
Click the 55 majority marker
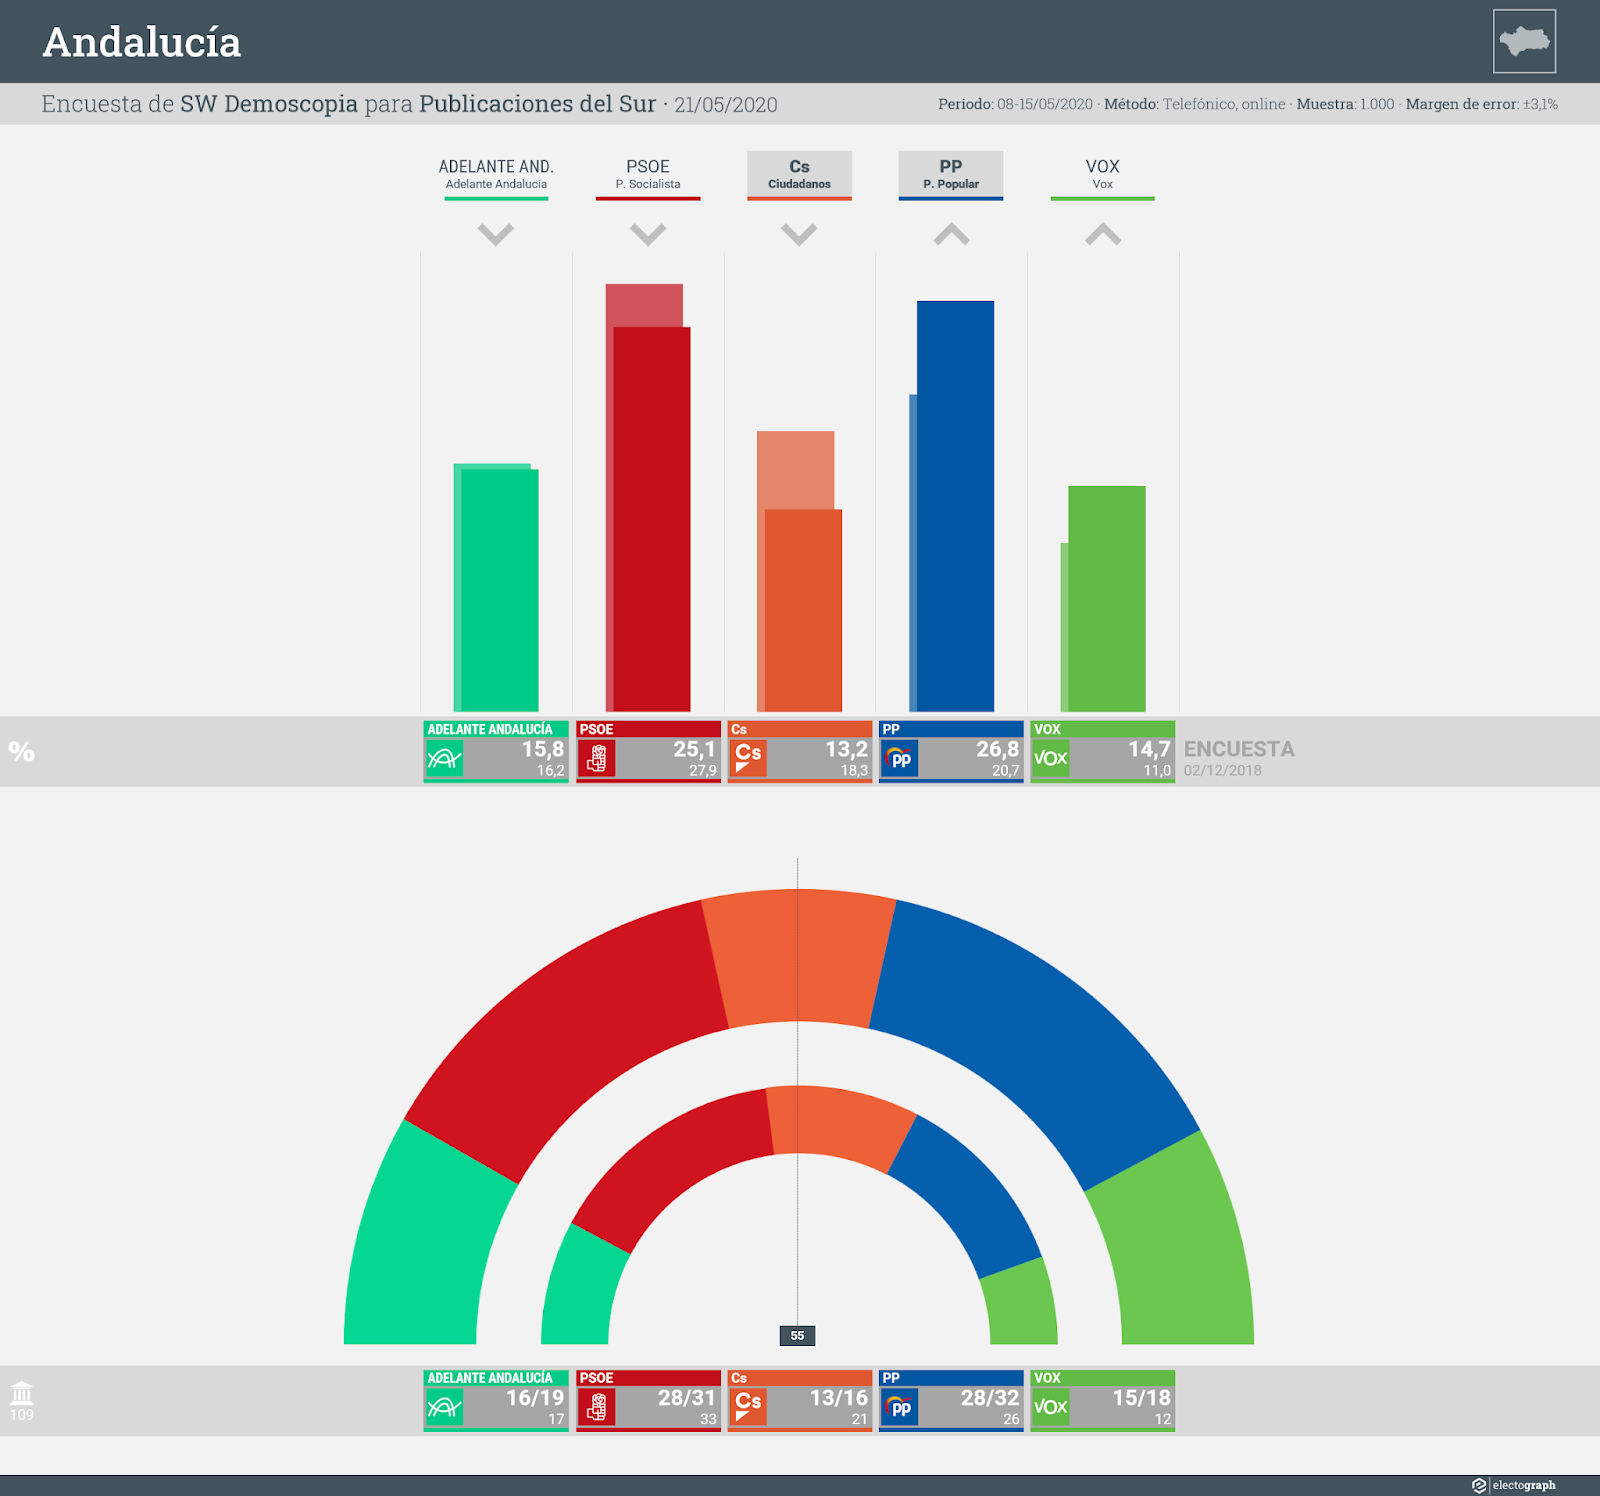797,1335
